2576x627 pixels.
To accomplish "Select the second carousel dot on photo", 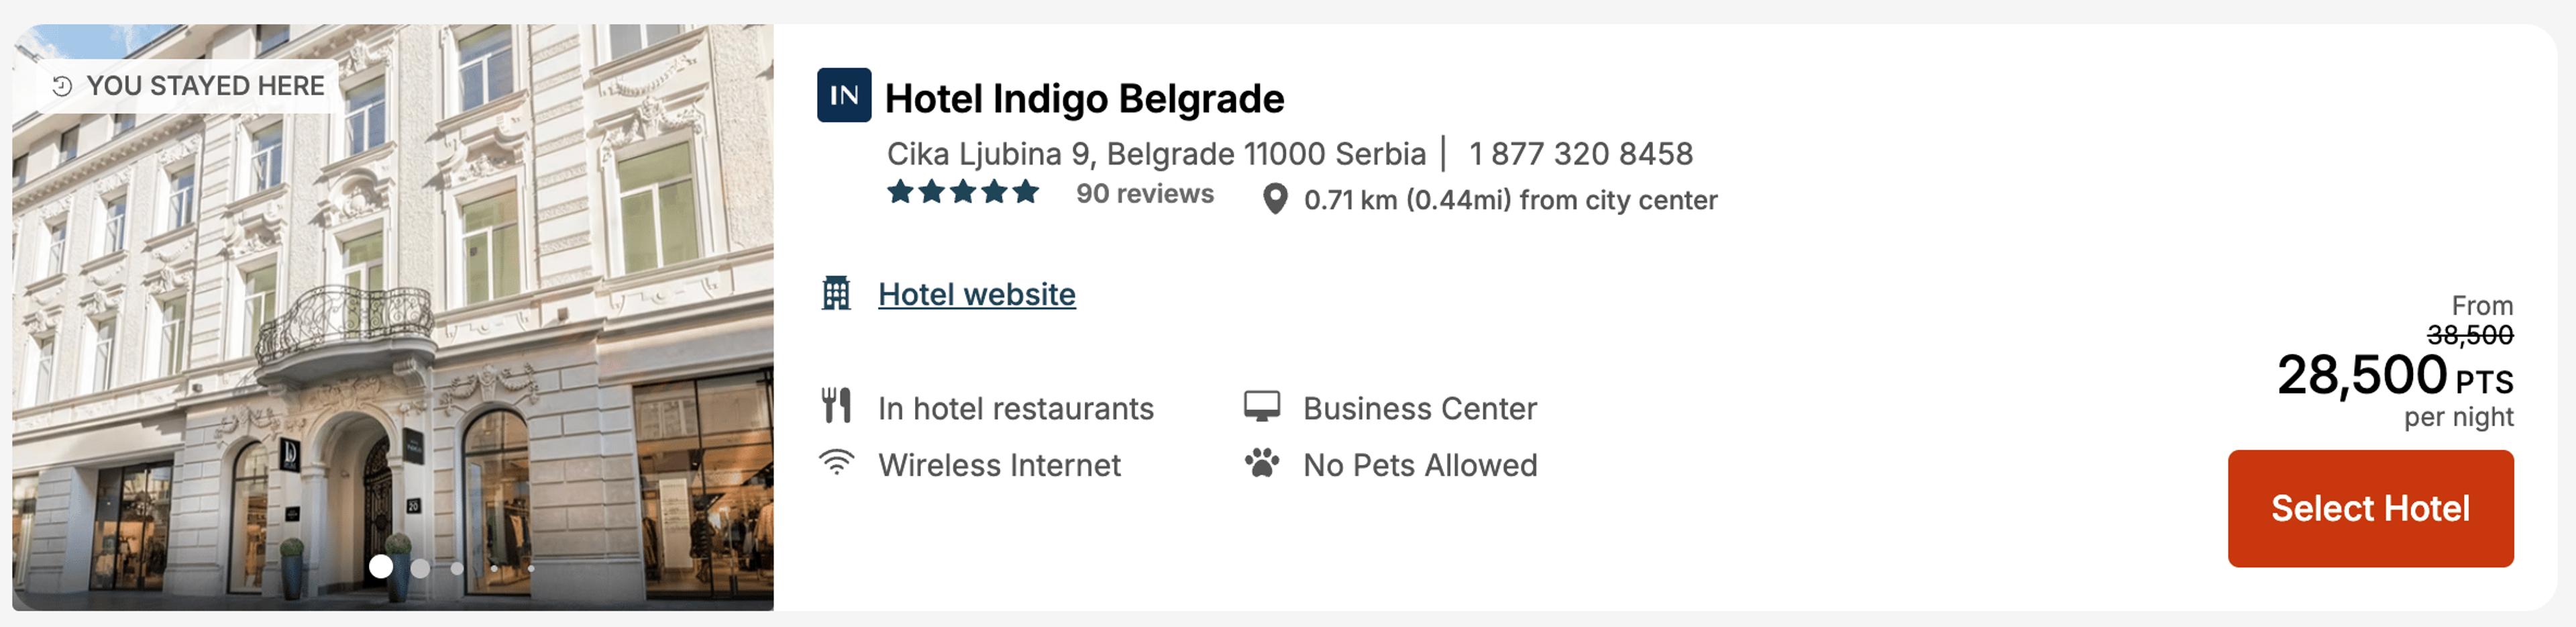I will [420, 567].
